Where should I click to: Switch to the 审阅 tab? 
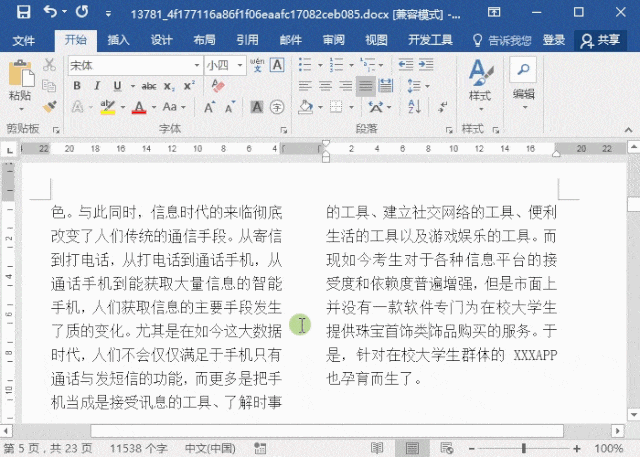(333, 40)
